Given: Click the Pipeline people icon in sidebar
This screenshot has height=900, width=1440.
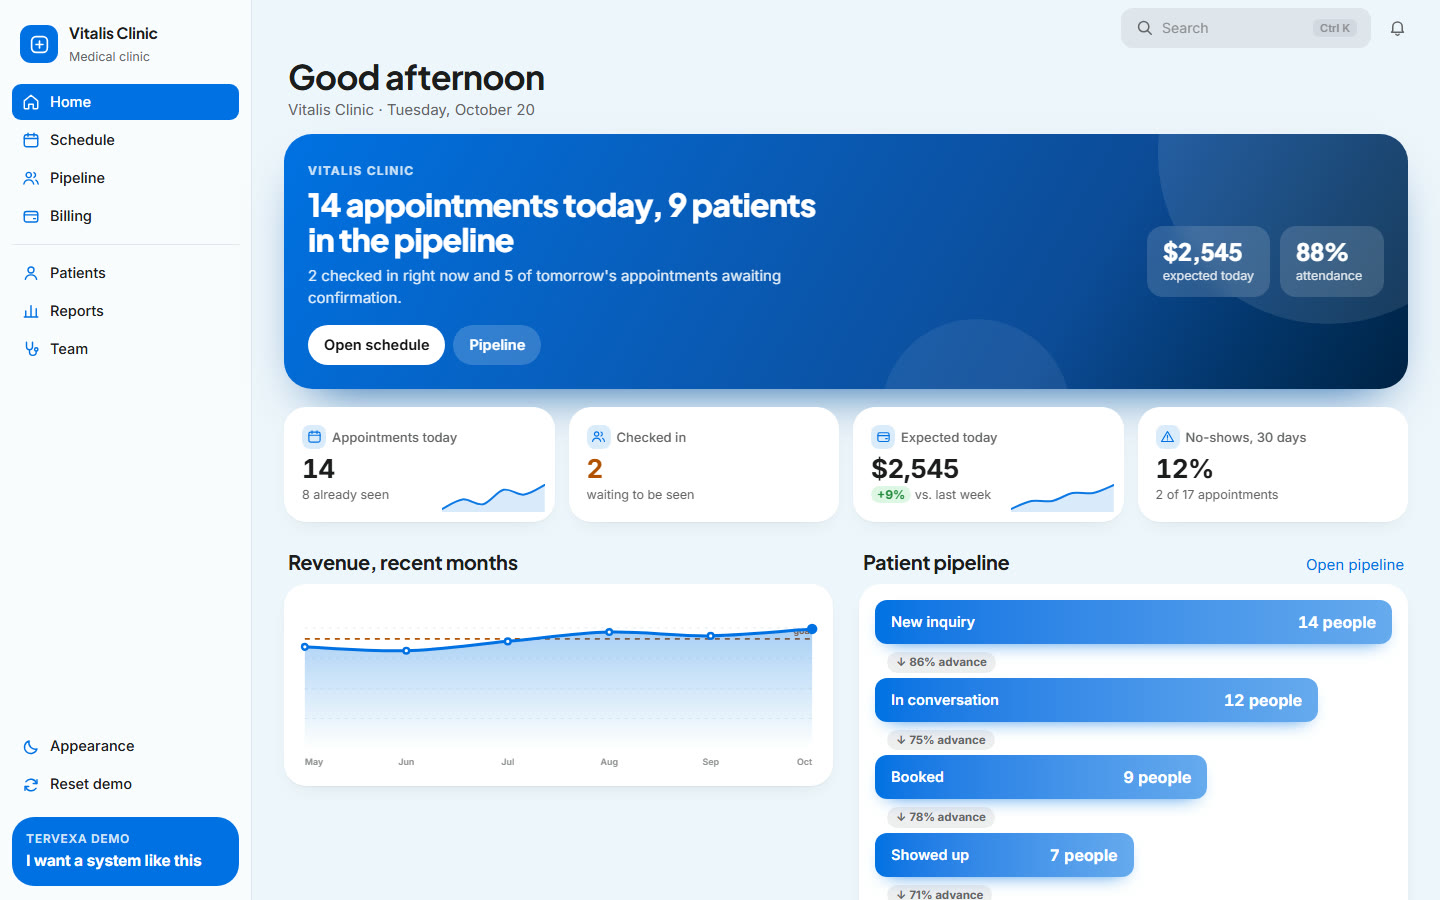Looking at the screenshot, I should (31, 178).
